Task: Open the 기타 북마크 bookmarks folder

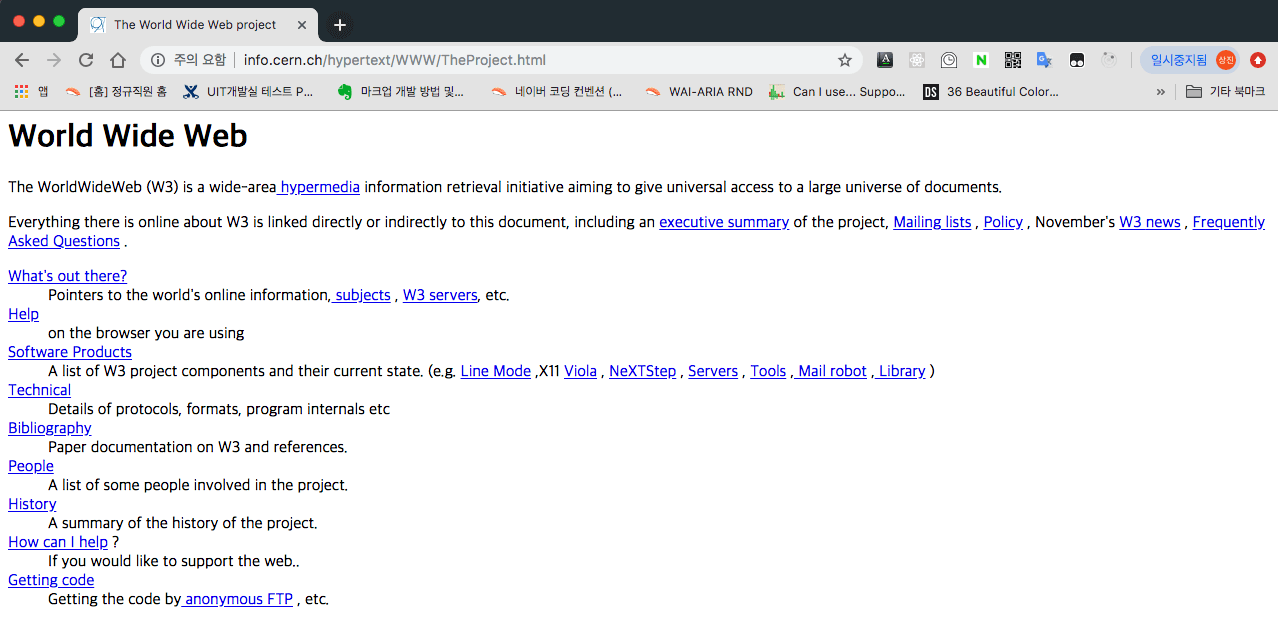Action: [1225, 91]
